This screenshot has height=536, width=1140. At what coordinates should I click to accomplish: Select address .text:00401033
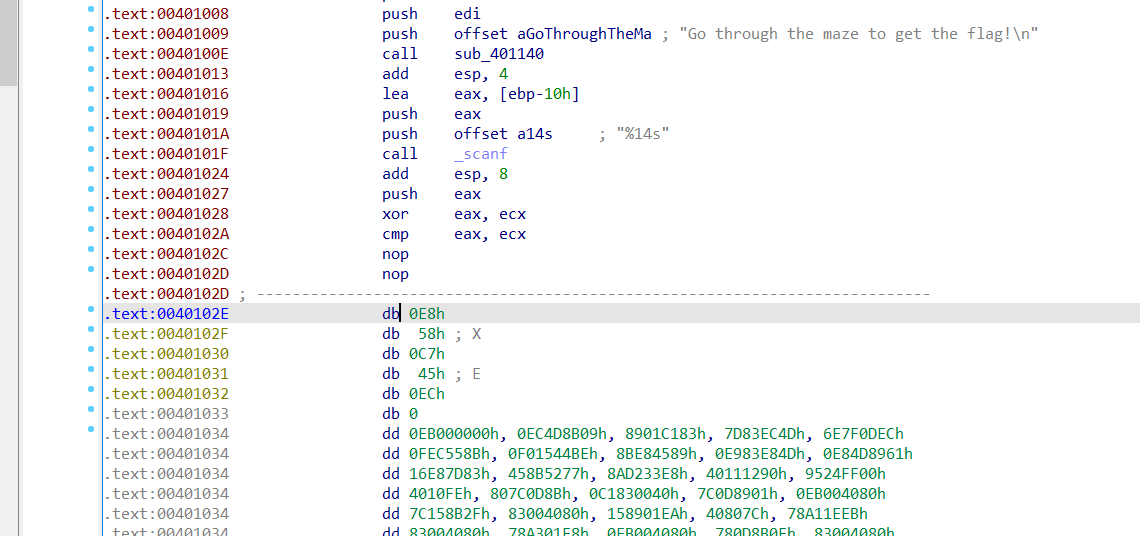click(166, 414)
